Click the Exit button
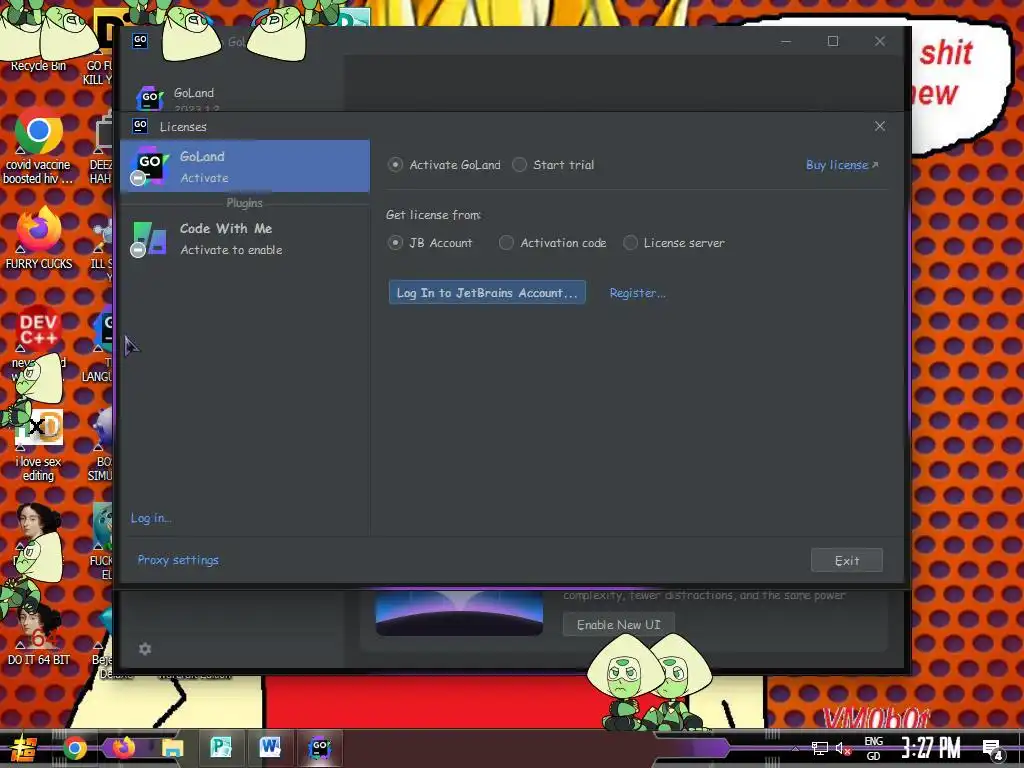 [846, 560]
